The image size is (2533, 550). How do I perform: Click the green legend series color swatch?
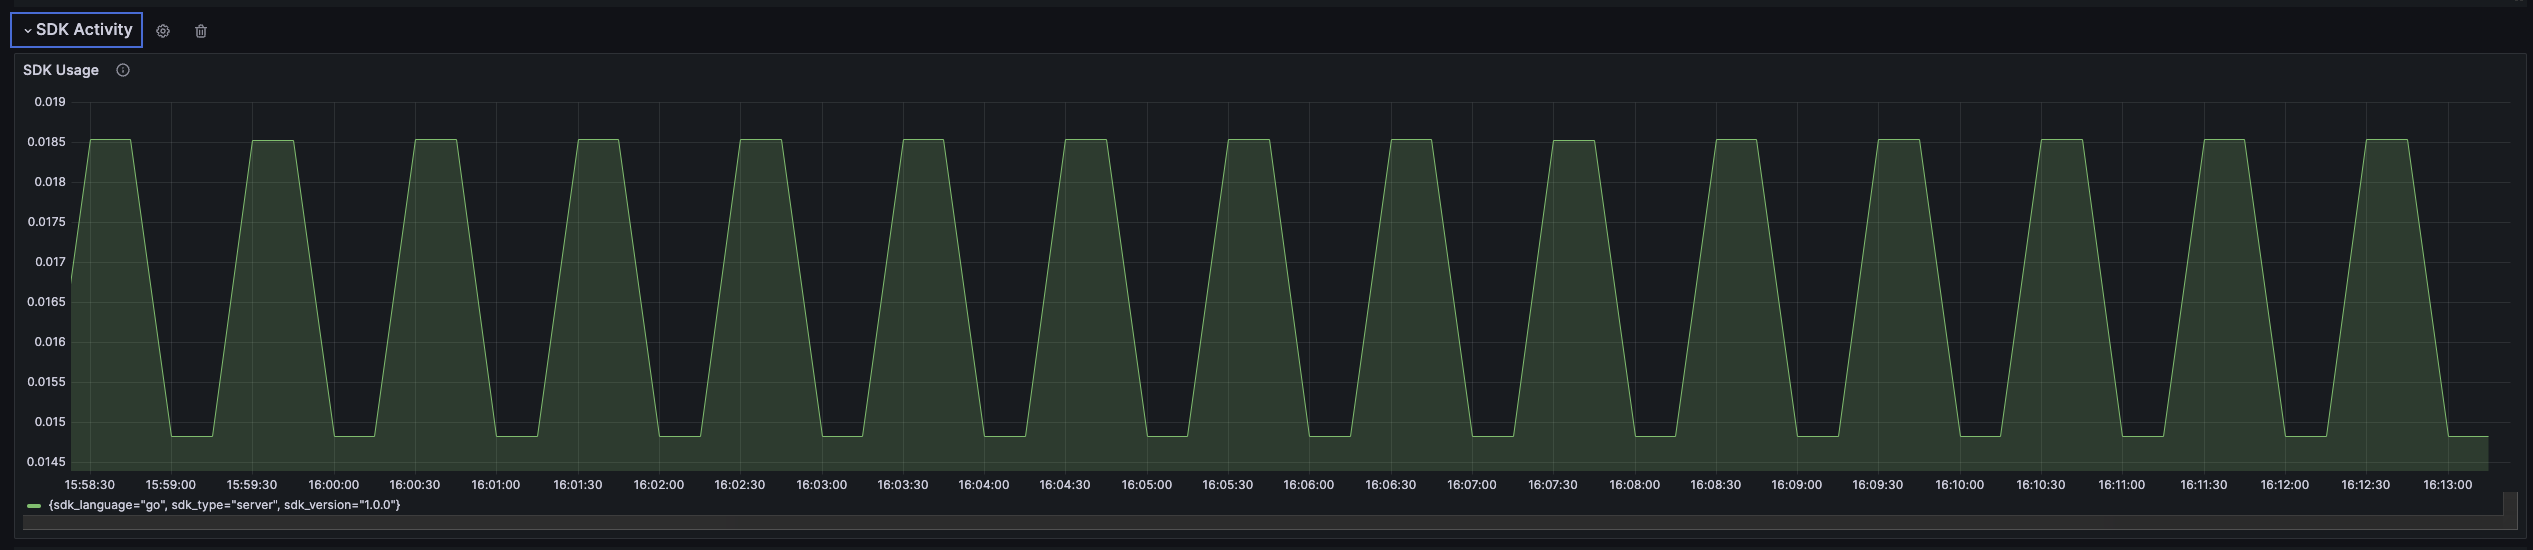34,506
